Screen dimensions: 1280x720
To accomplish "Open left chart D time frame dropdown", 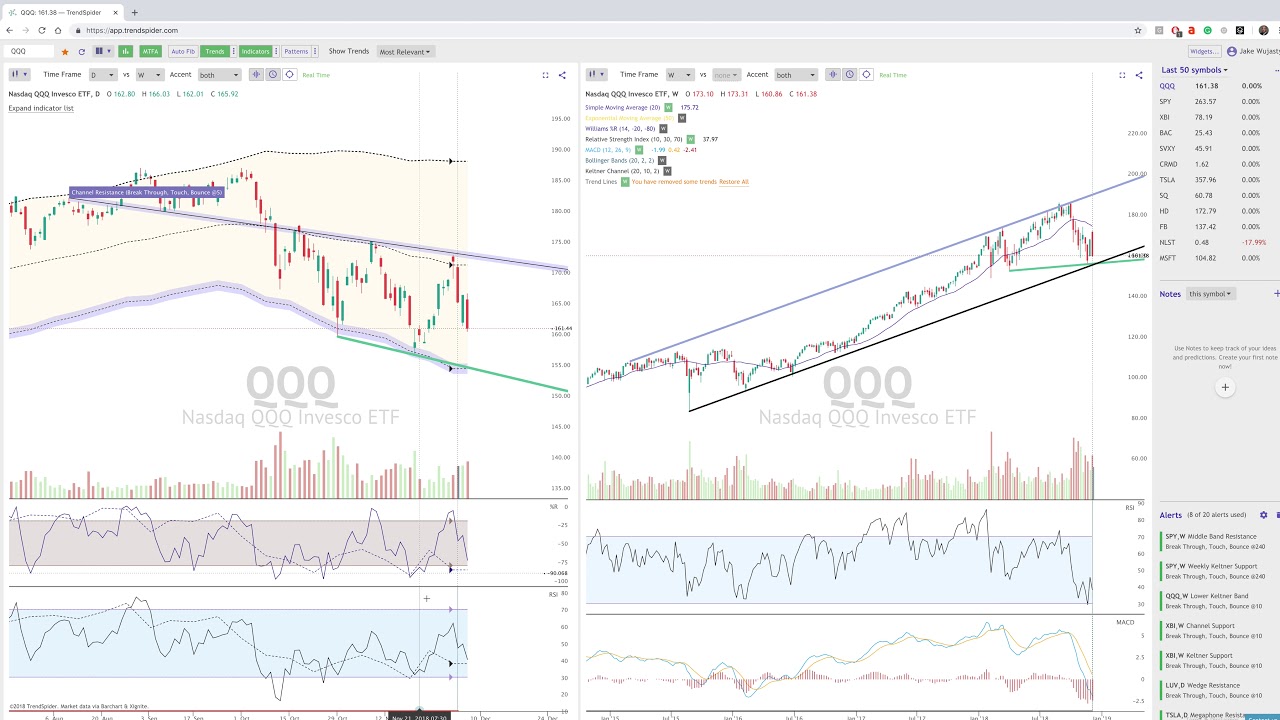I will (102, 74).
